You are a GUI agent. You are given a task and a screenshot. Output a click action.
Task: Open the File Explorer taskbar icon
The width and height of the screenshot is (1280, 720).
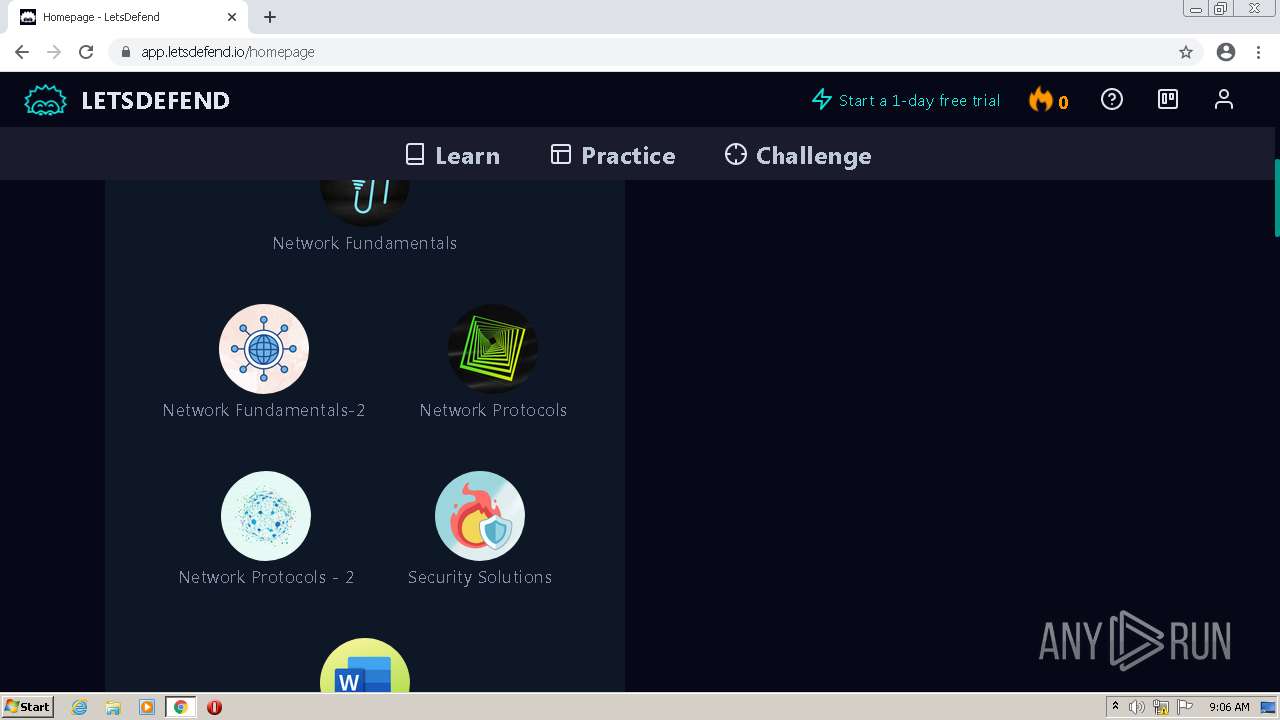(113, 707)
